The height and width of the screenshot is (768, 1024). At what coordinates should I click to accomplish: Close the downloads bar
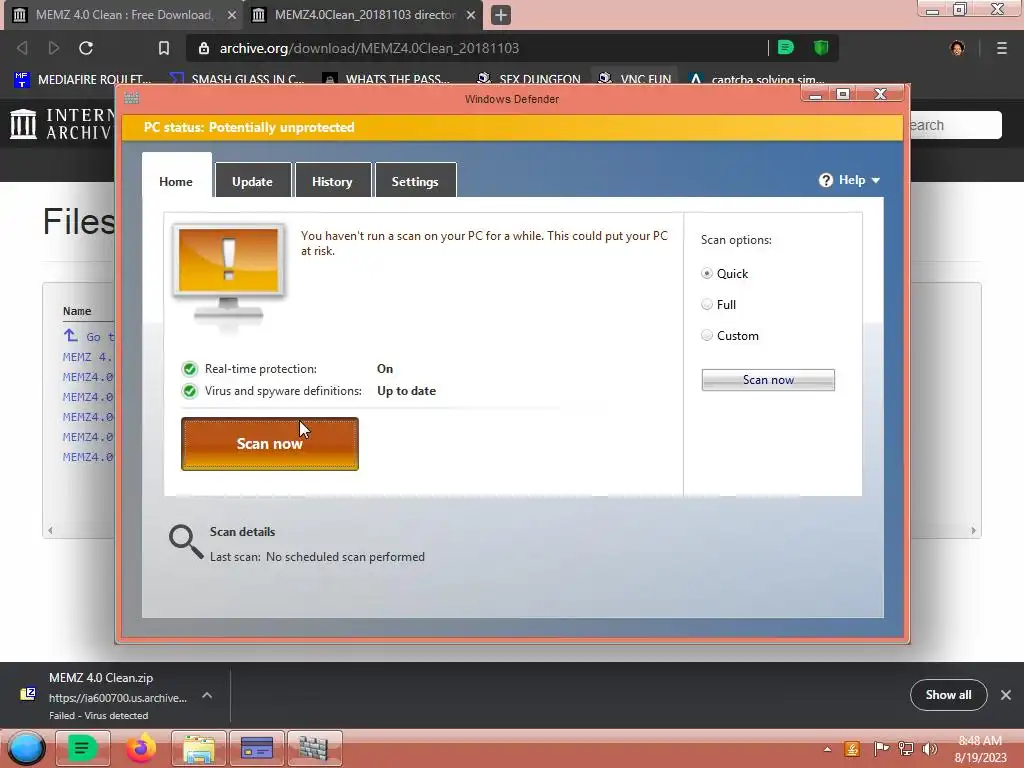(x=1006, y=695)
